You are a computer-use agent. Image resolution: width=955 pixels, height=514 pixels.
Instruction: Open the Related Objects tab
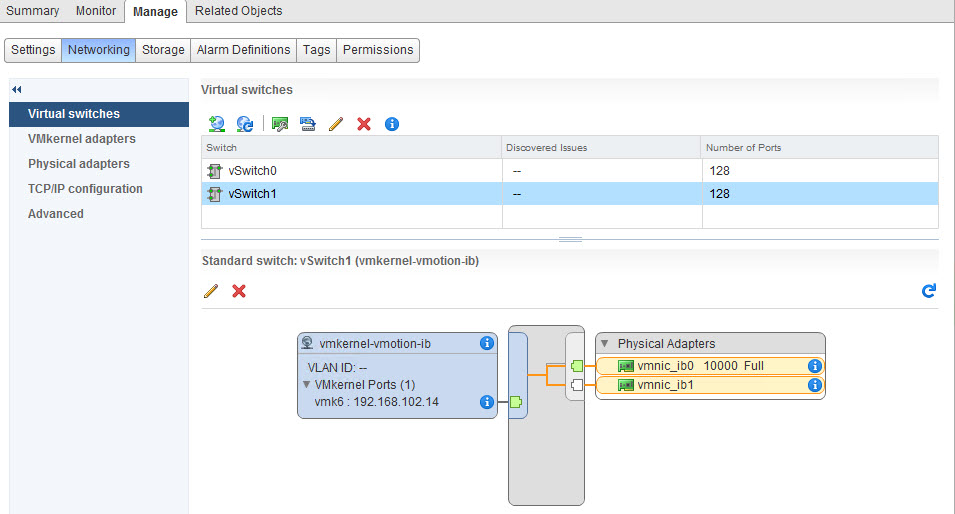tap(238, 11)
